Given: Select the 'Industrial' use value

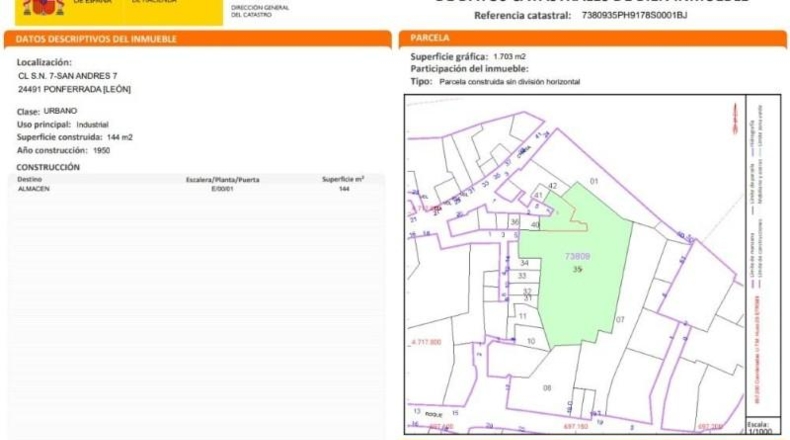Looking at the screenshot, I should pyautogui.click(x=92, y=124).
